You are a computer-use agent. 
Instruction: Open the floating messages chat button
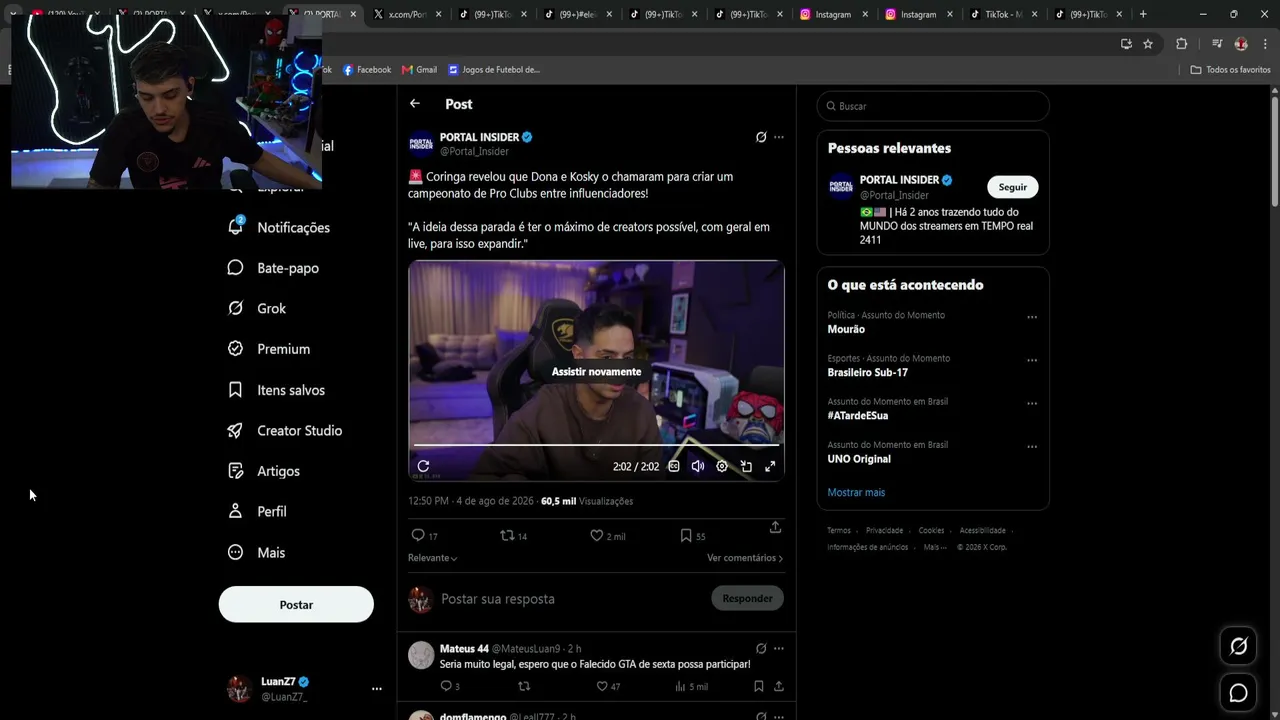[x=1238, y=693]
